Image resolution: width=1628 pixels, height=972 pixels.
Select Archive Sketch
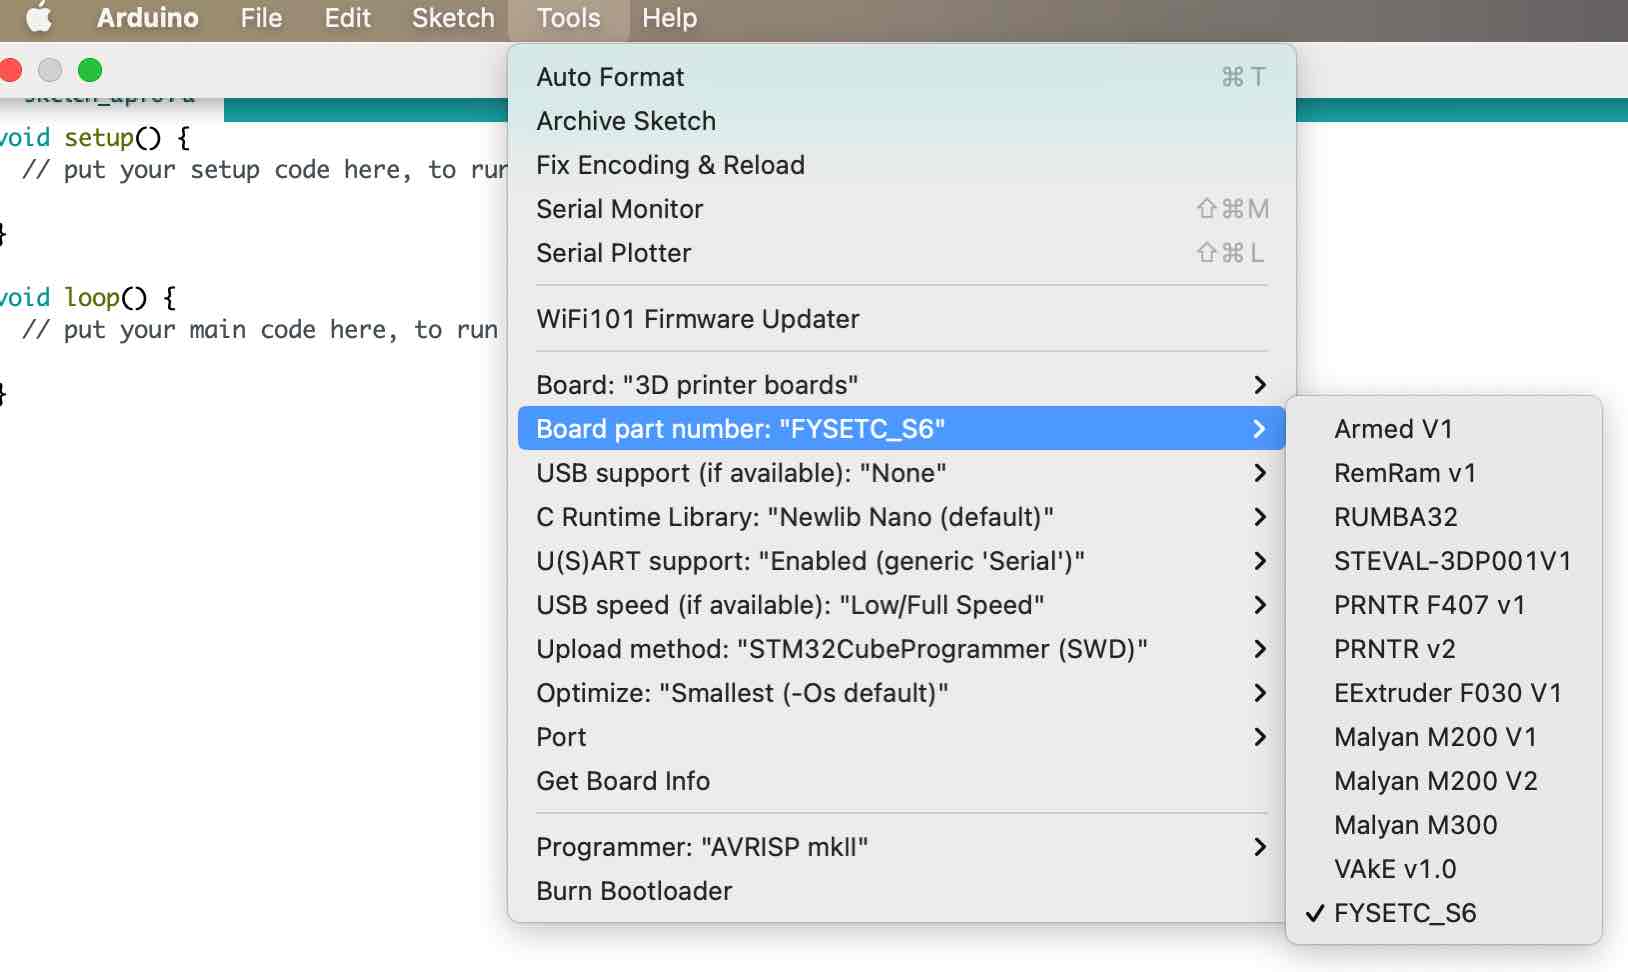[x=902, y=121]
